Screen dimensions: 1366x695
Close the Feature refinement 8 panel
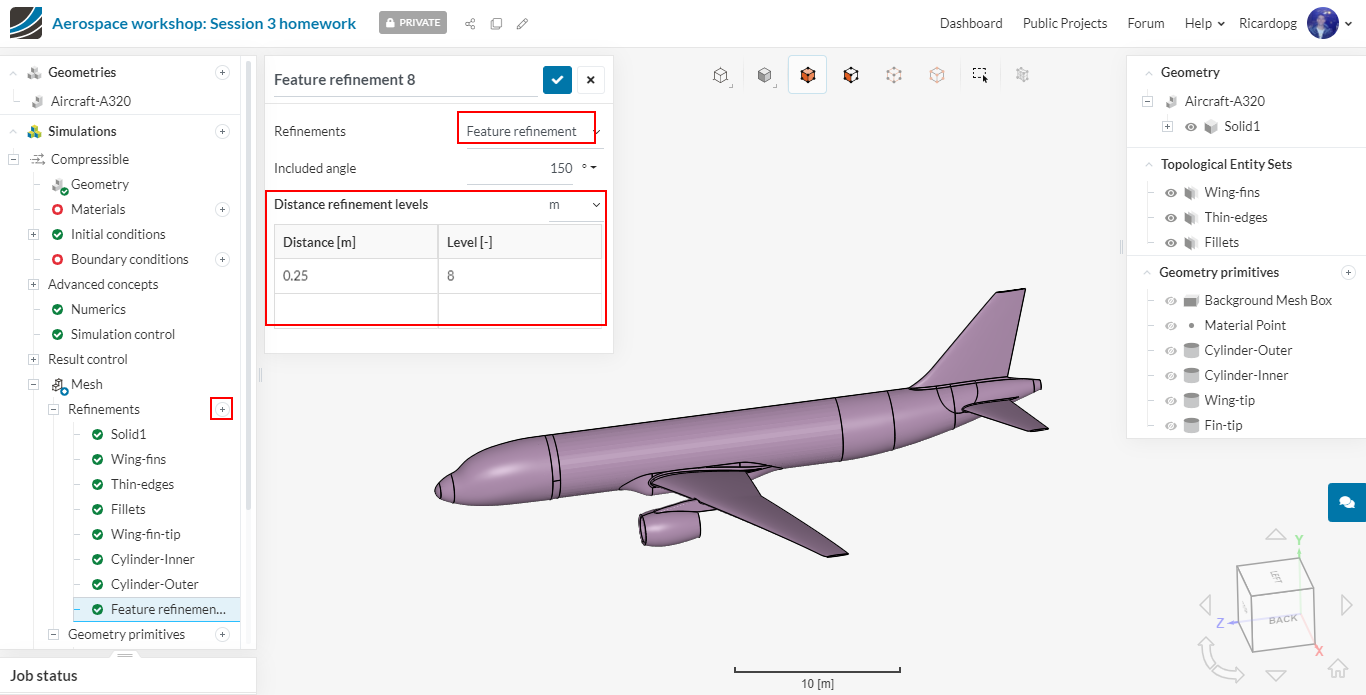pos(590,80)
